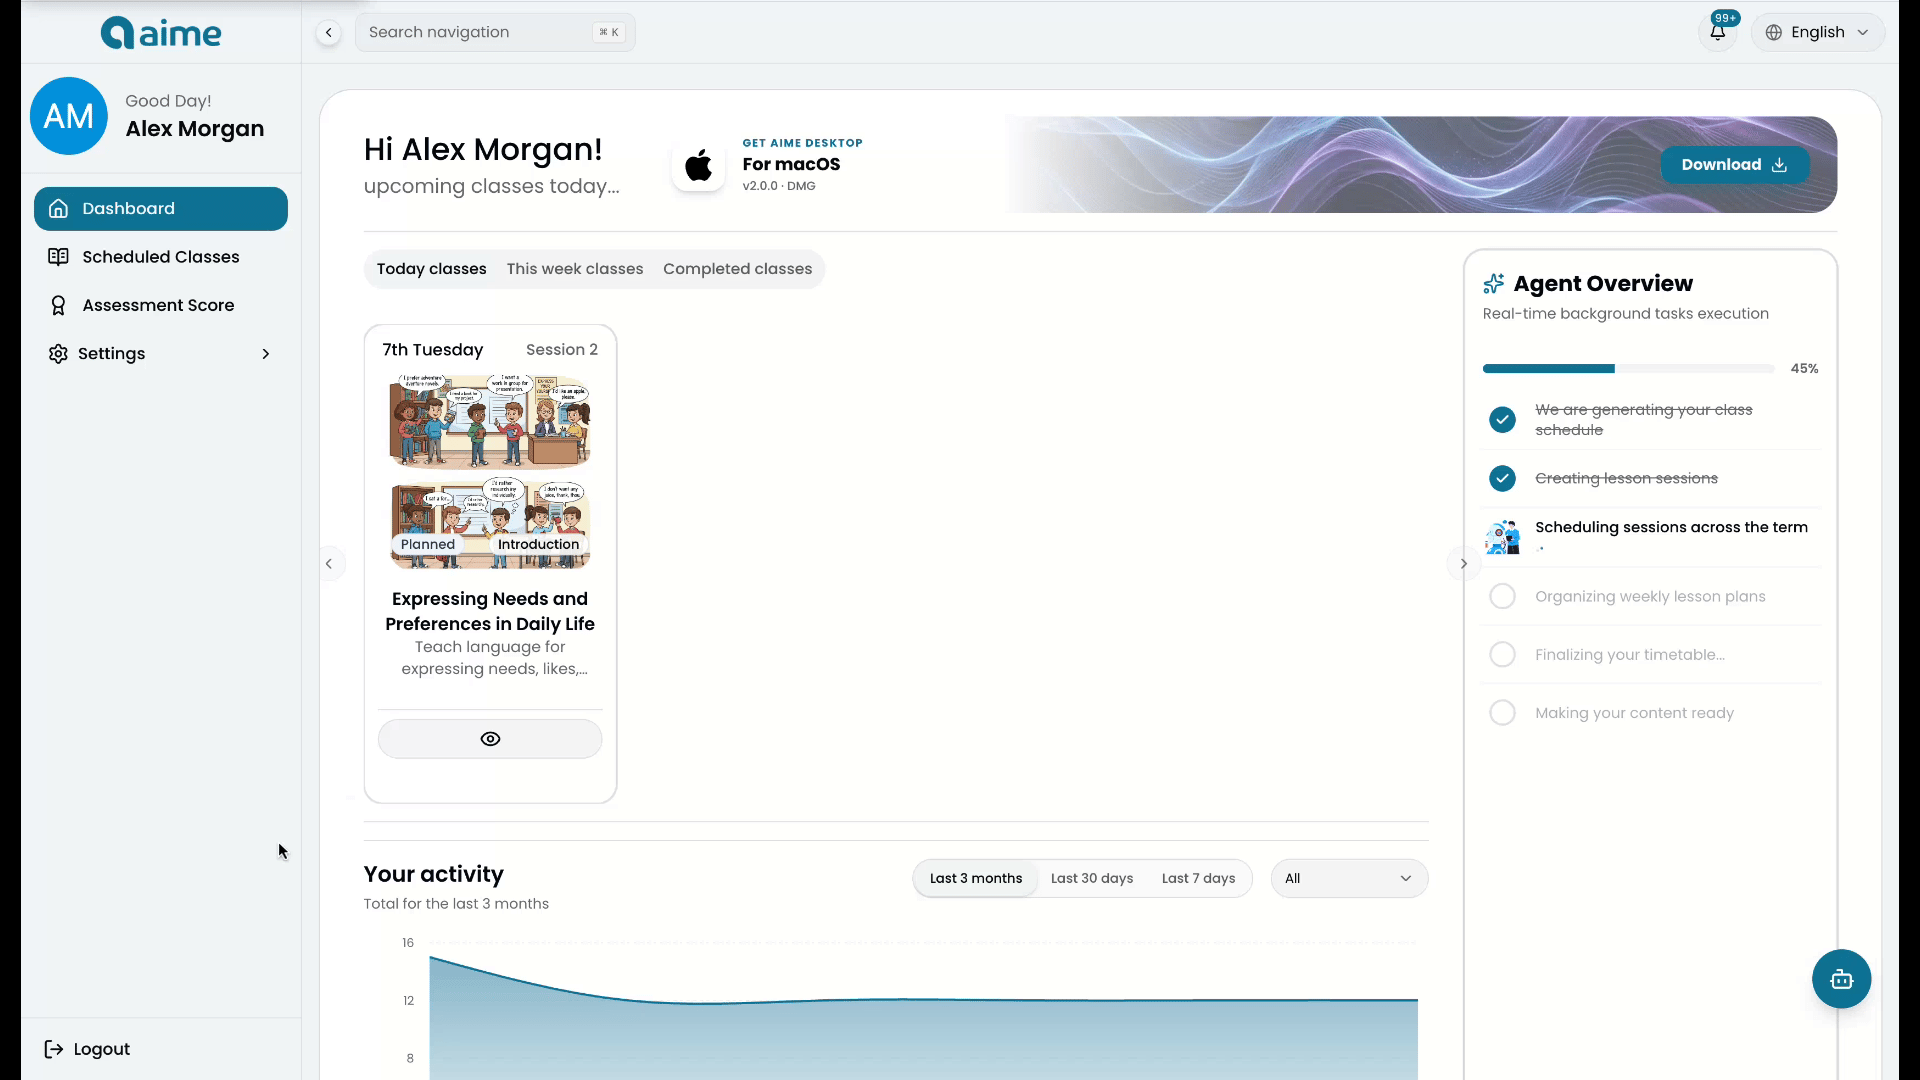Open the English language dropdown
The height and width of the screenshot is (1080, 1920).
coord(1817,32)
